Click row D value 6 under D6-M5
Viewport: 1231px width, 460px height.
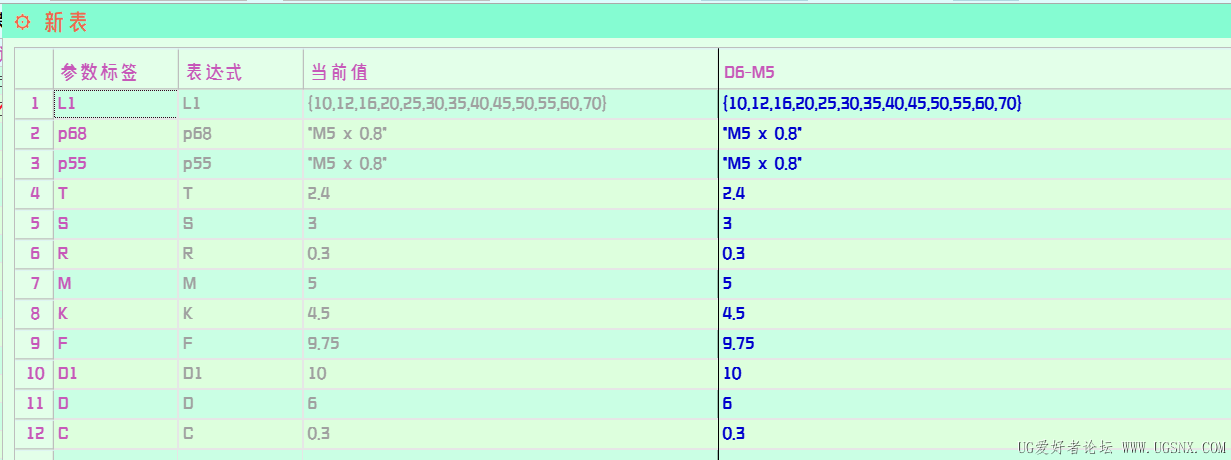pos(975,404)
